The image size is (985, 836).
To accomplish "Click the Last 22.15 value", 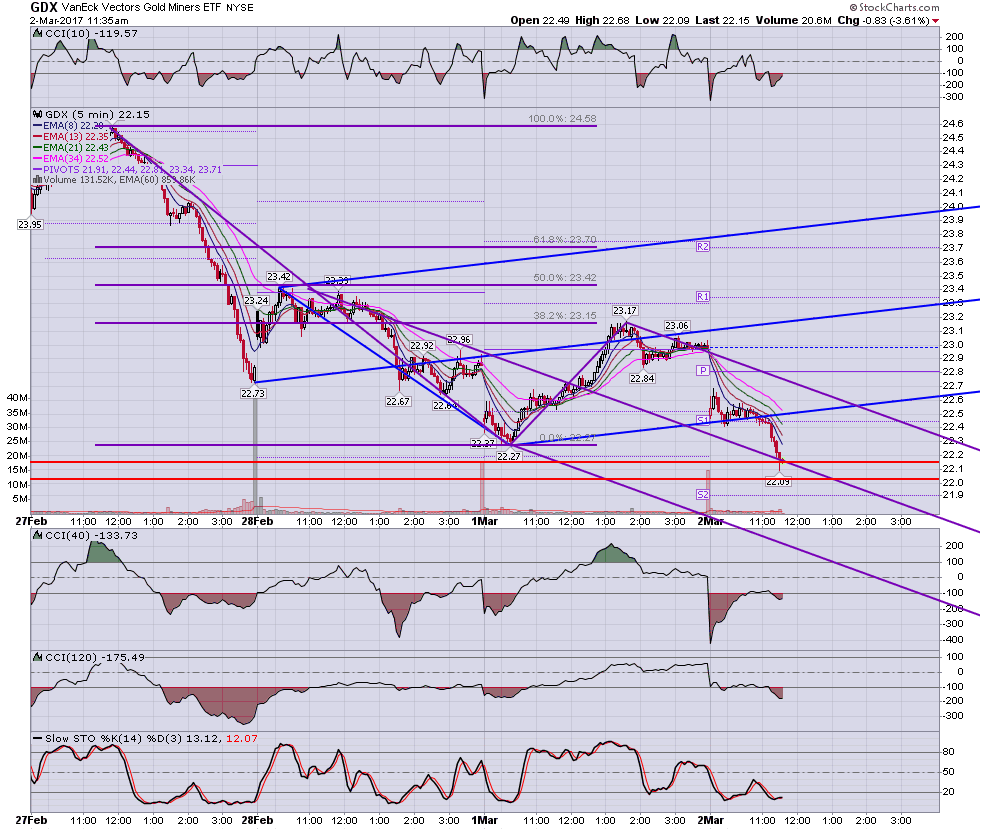I will tap(722, 20).
